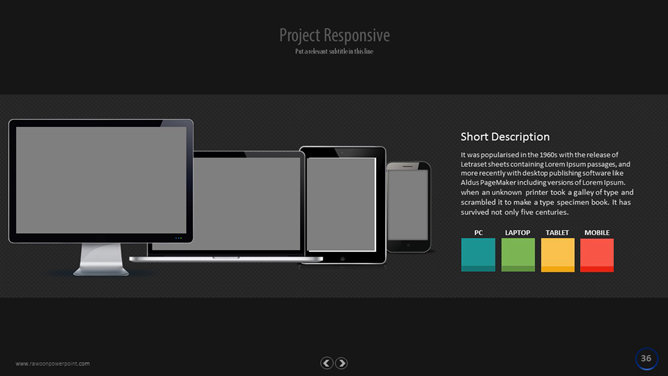Click the Short Description heading
Image resolution: width=668 pixels, height=376 pixels.
[x=505, y=137]
